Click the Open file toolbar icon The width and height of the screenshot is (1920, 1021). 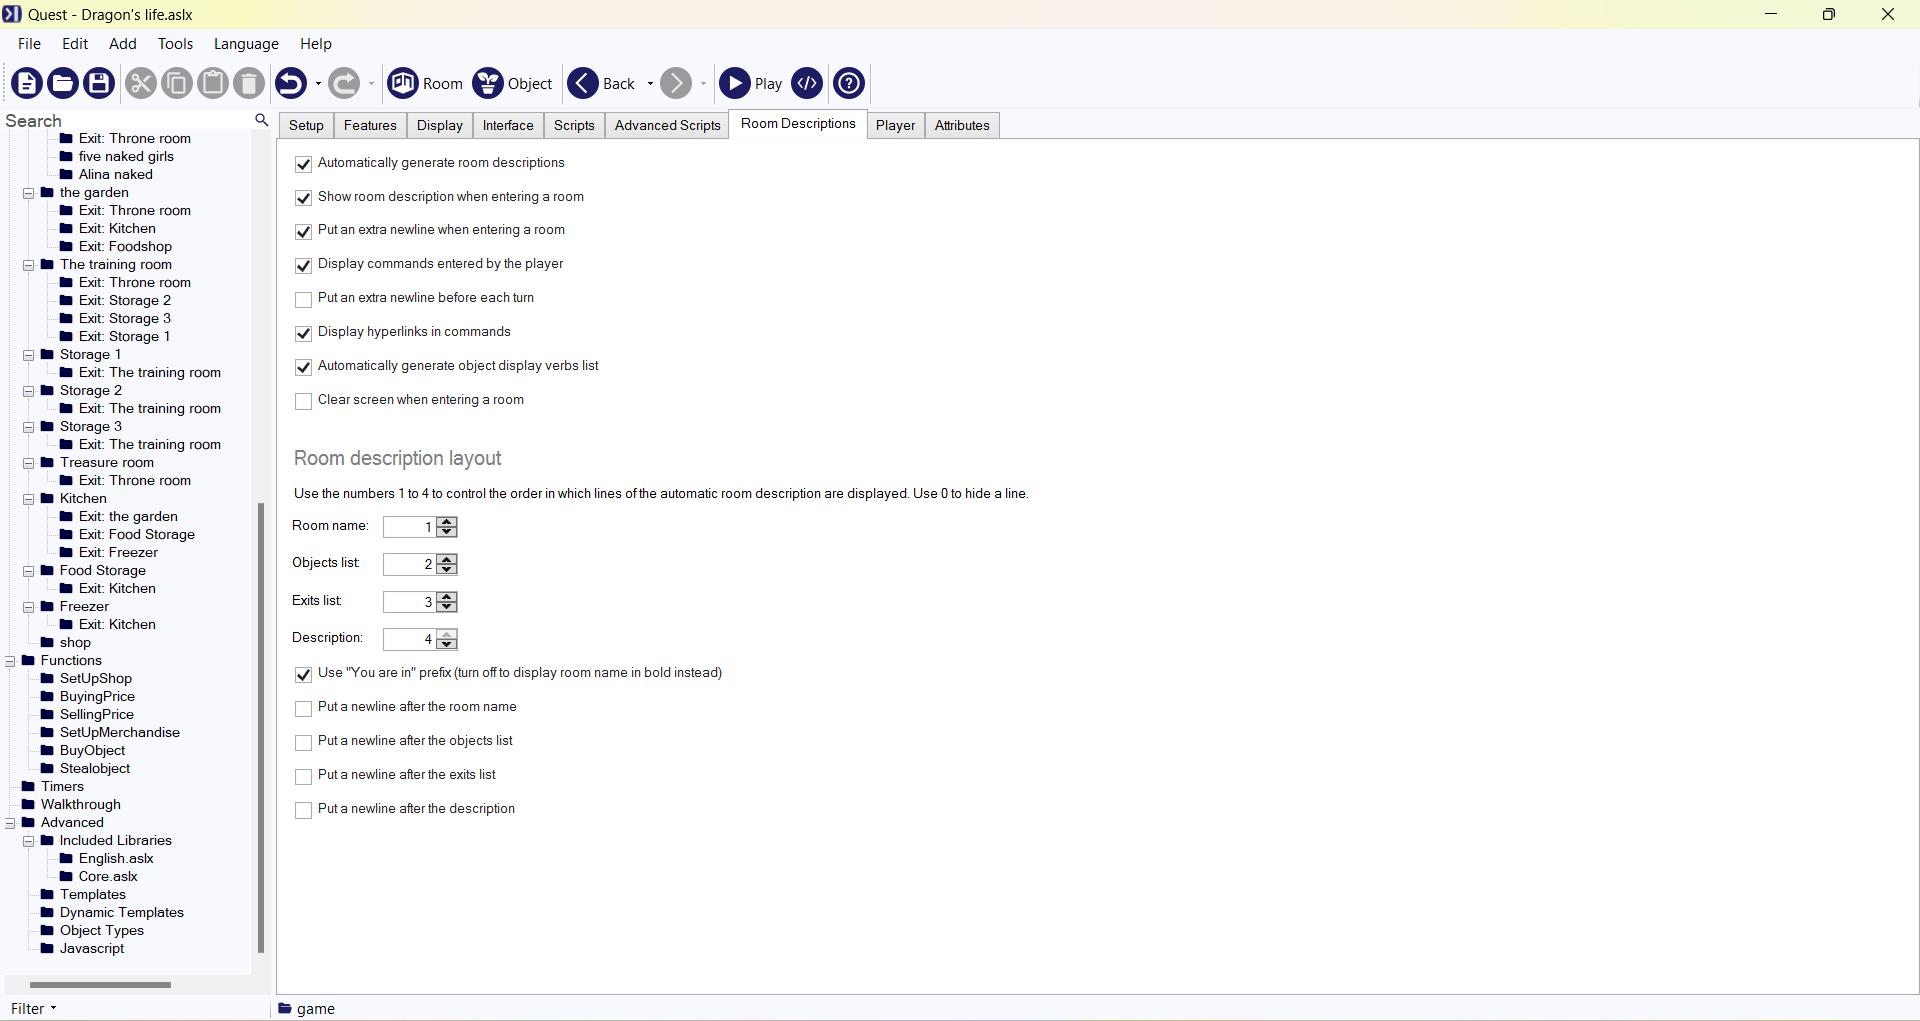tap(63, 83)
